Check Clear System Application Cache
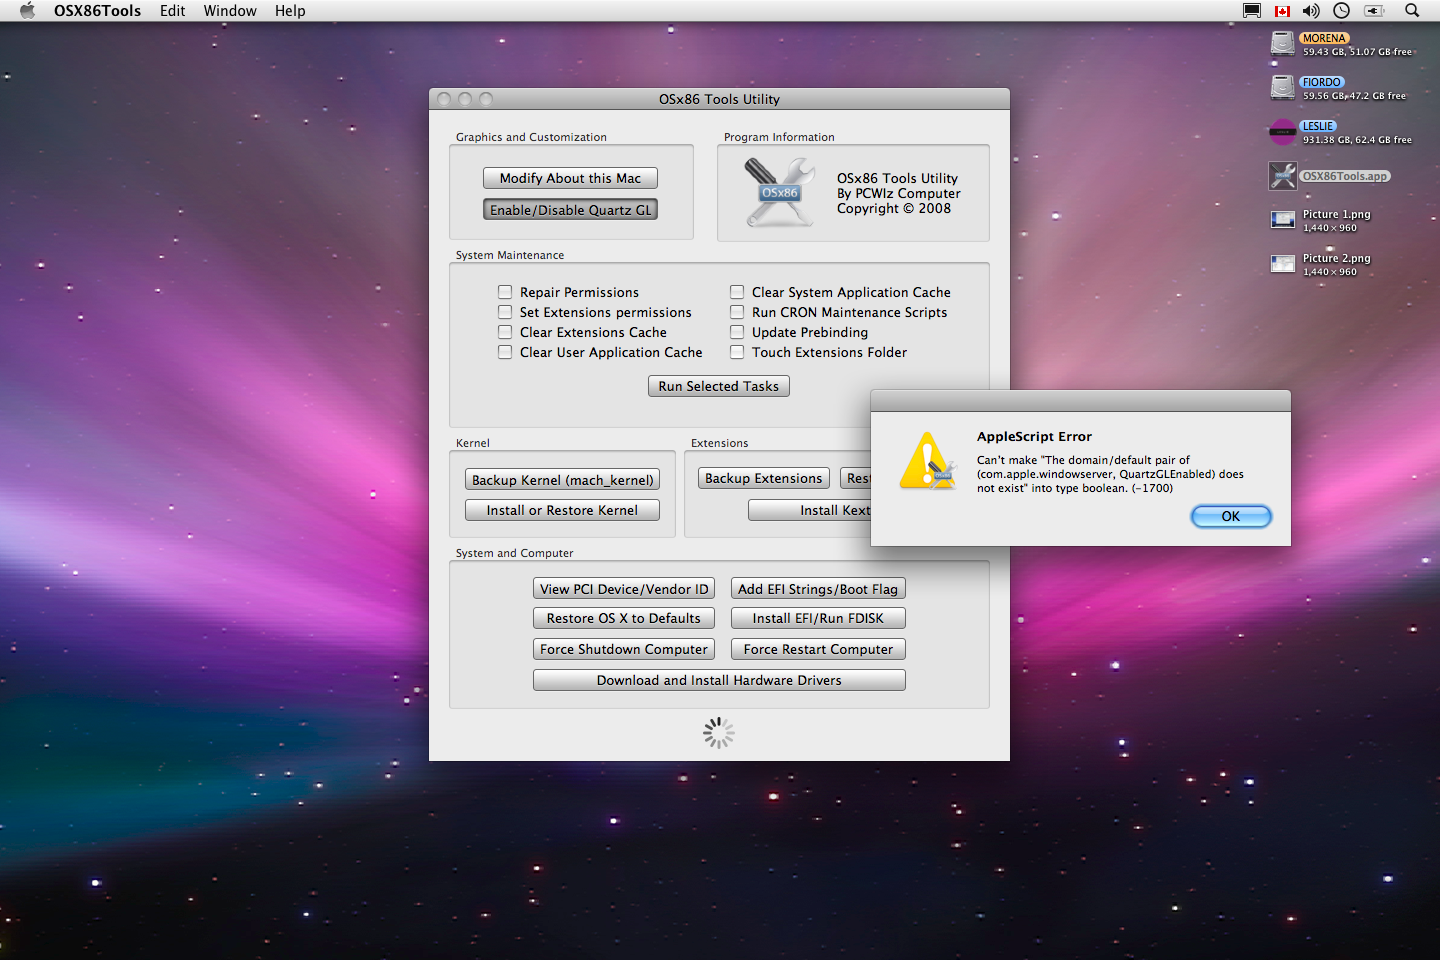This screenshot has height=960, width=1440. 737,292
